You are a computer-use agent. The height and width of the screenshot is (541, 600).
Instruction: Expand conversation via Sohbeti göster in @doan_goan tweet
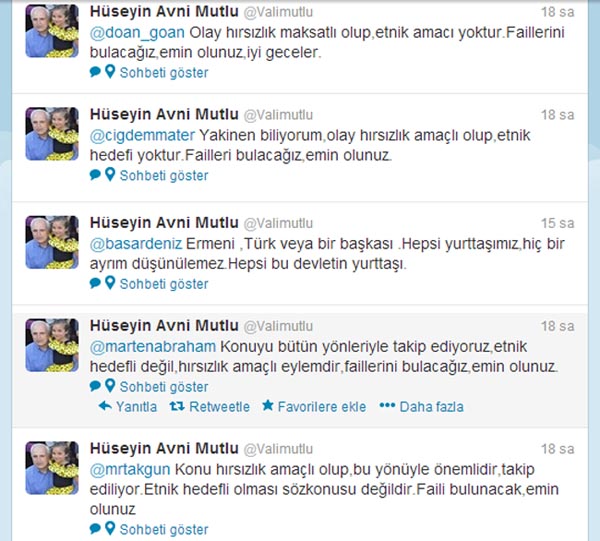(x=164, y=72)
